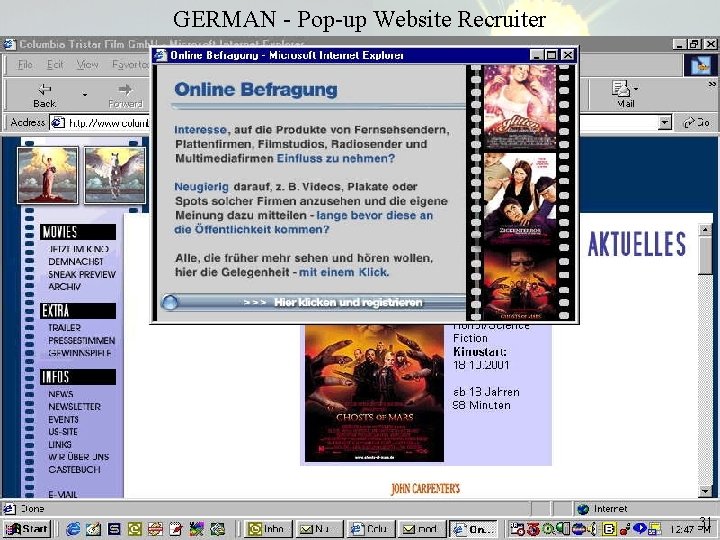Open the MOVIES section header
720x540 pixels.
[78, 232]
